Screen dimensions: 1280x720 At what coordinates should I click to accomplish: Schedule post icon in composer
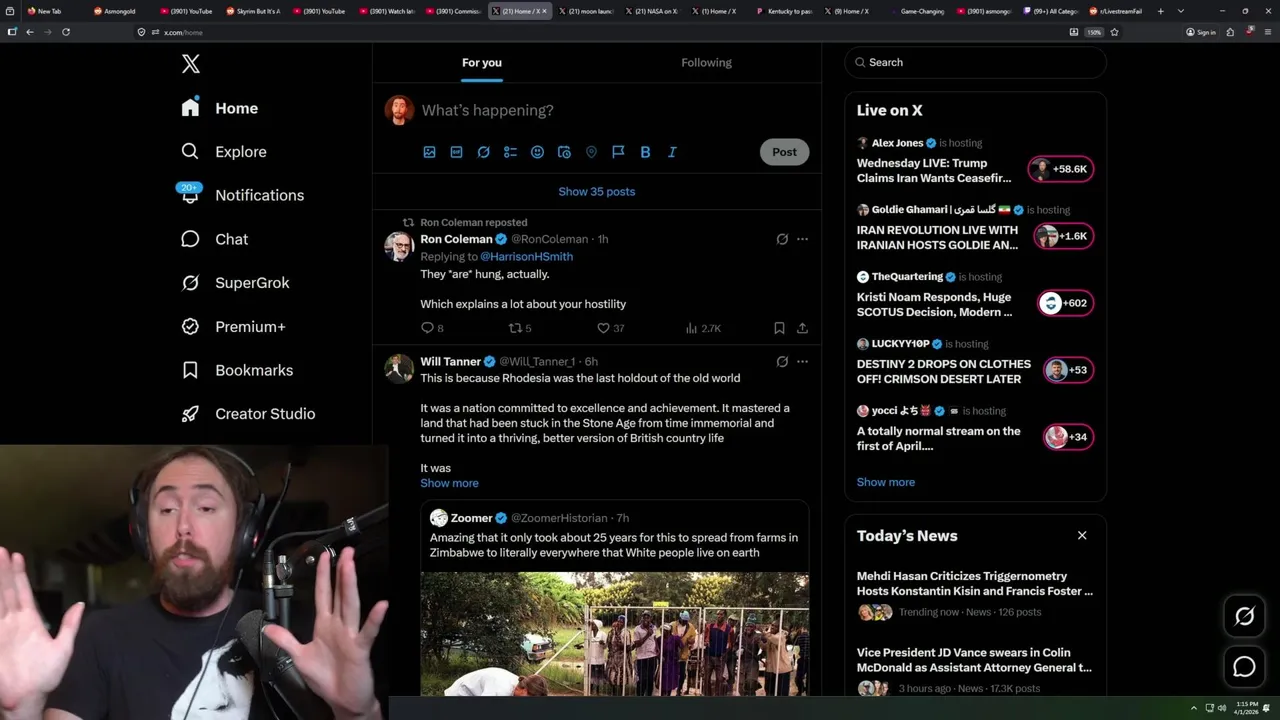tap(564, 152)
